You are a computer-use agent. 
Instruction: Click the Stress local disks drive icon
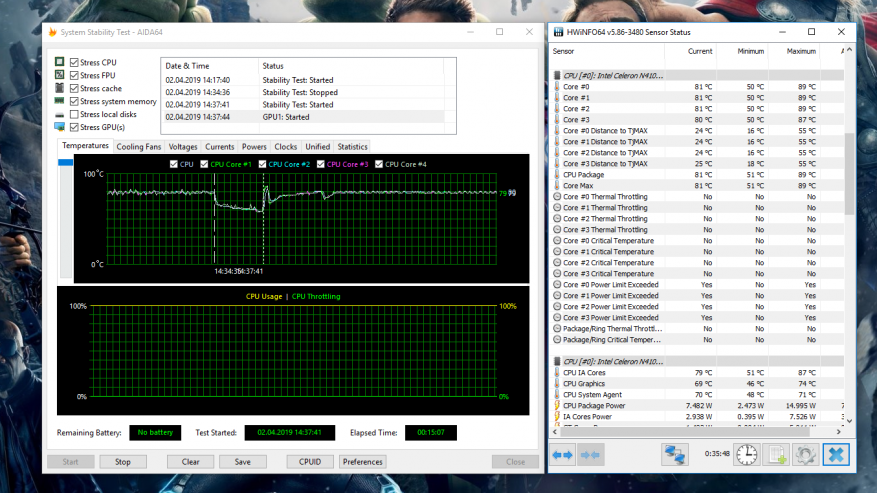pyautogui.click(x=59, y=114)
